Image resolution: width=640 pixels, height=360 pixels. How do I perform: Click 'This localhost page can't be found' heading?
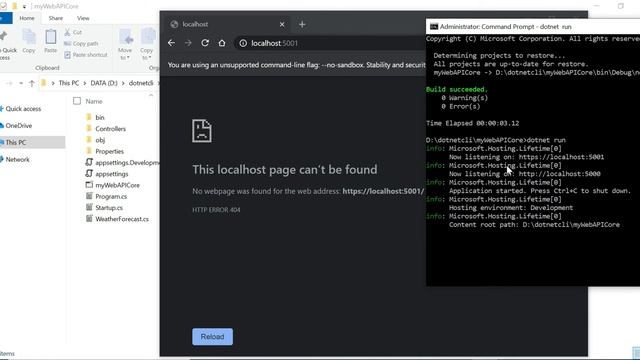(x=285, y=169)
